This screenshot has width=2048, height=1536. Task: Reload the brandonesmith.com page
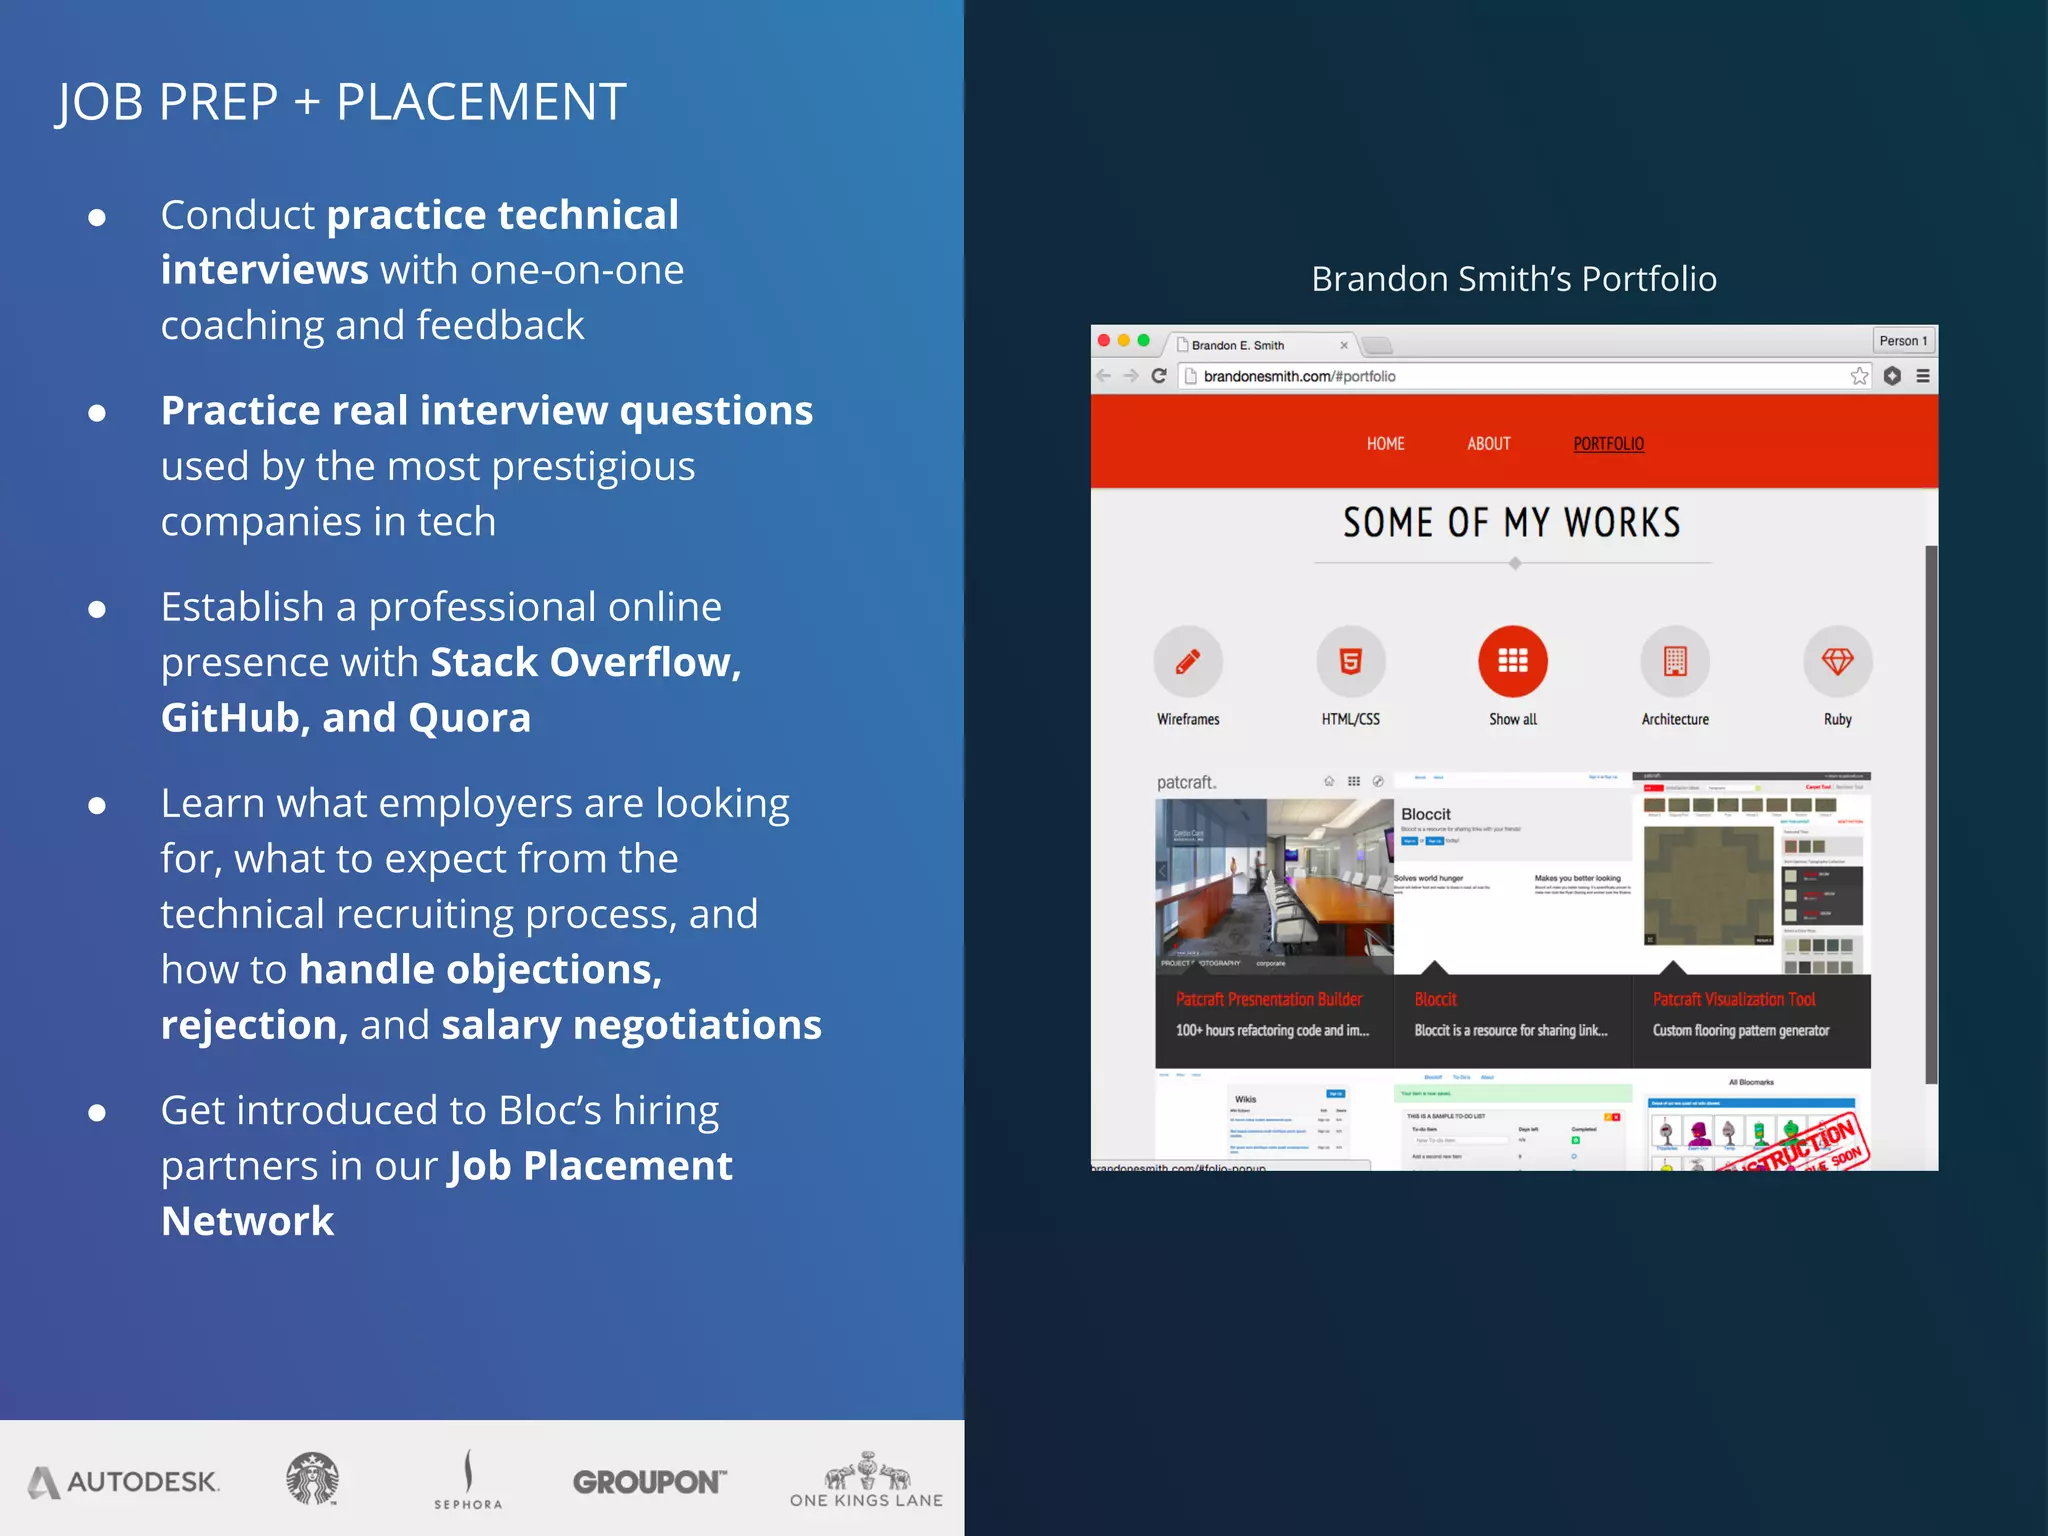1159,376
